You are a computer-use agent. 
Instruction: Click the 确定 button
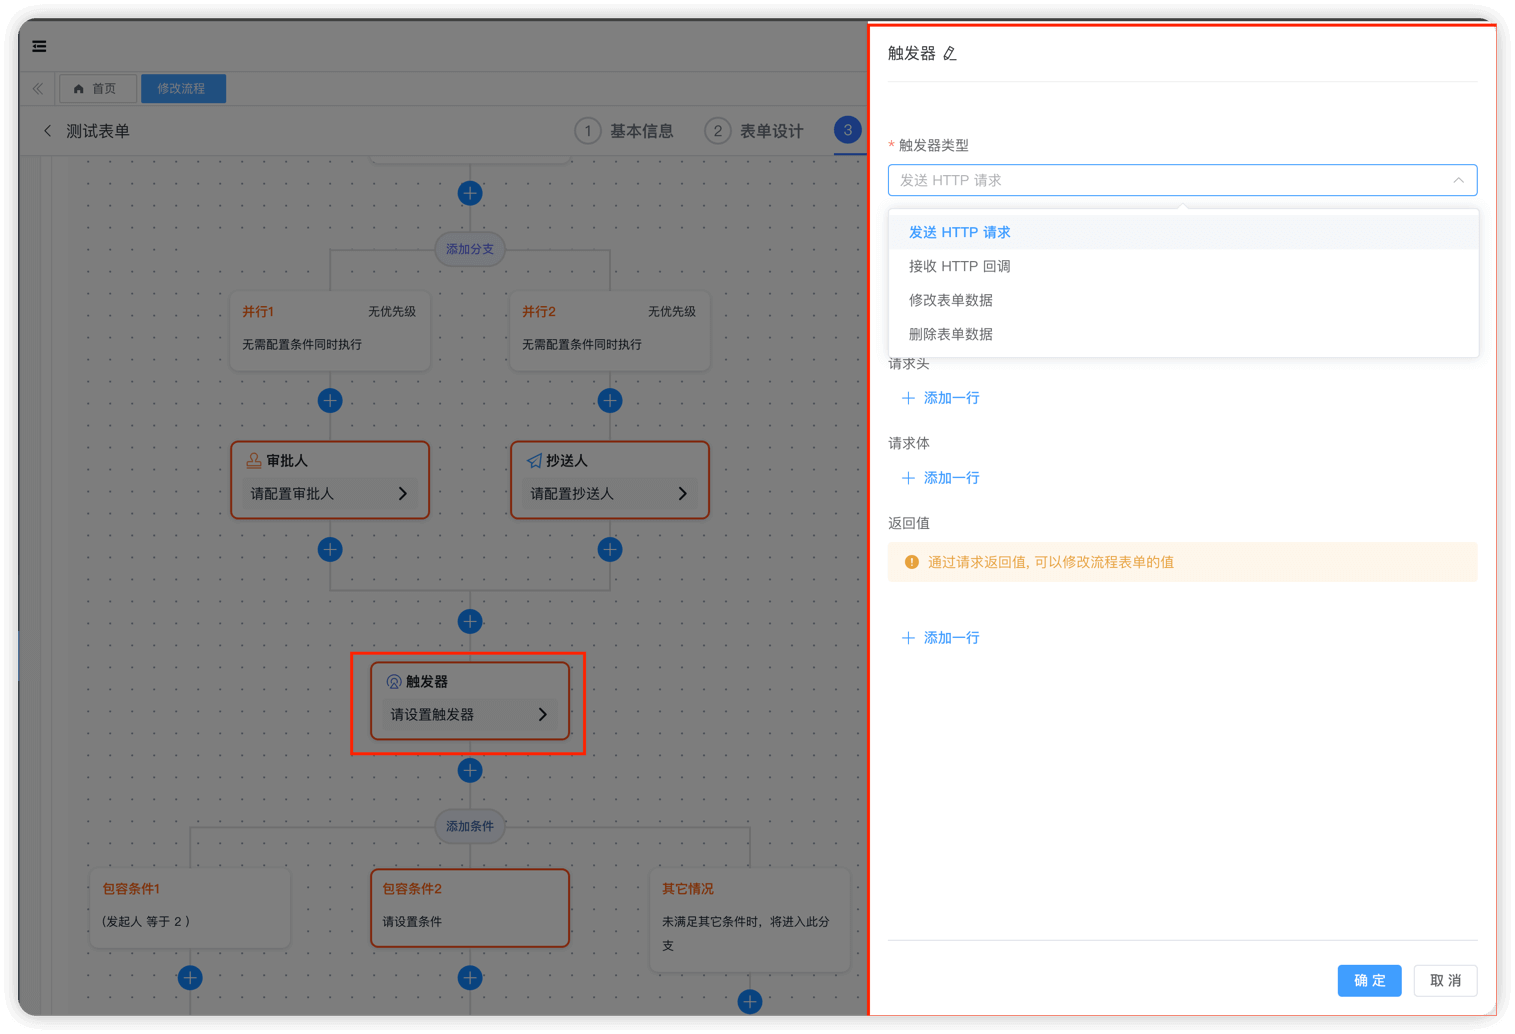(1368, 980)
